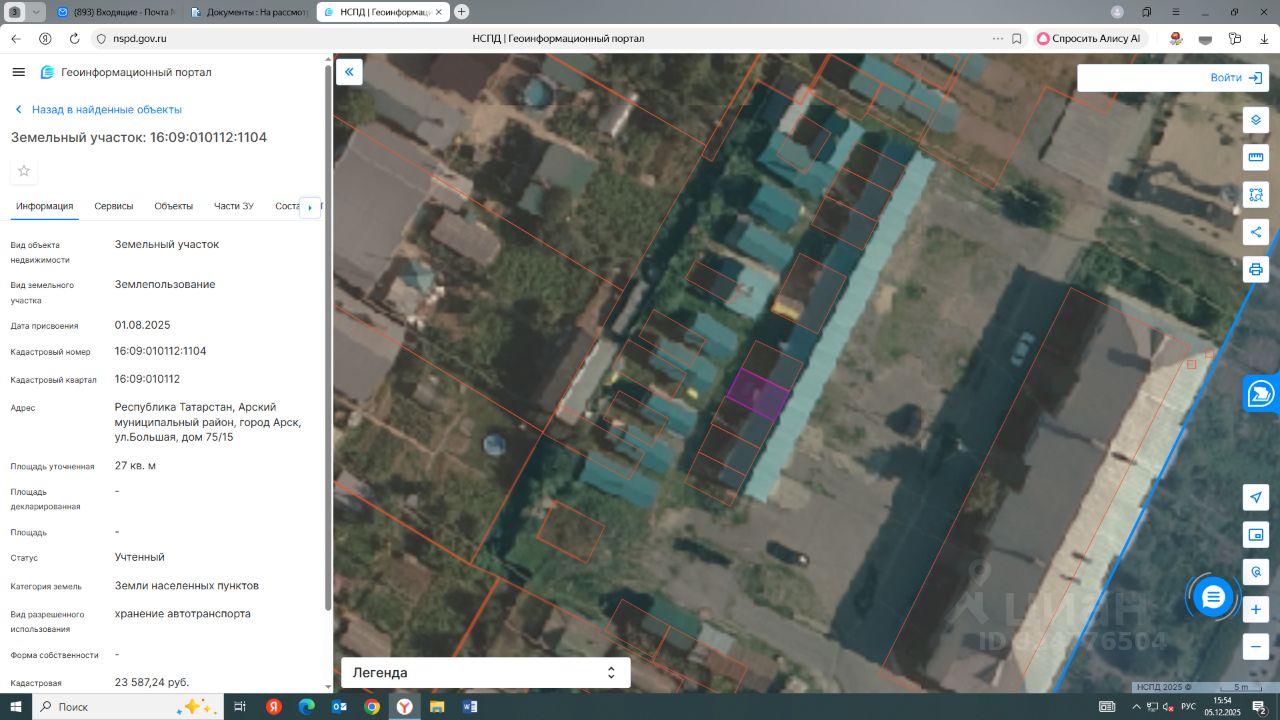Image resolution: width=1280 pixels, height=720 pixels.
Task: Open Microsoft Edge from the taskbar
Action: click(307, 706)
